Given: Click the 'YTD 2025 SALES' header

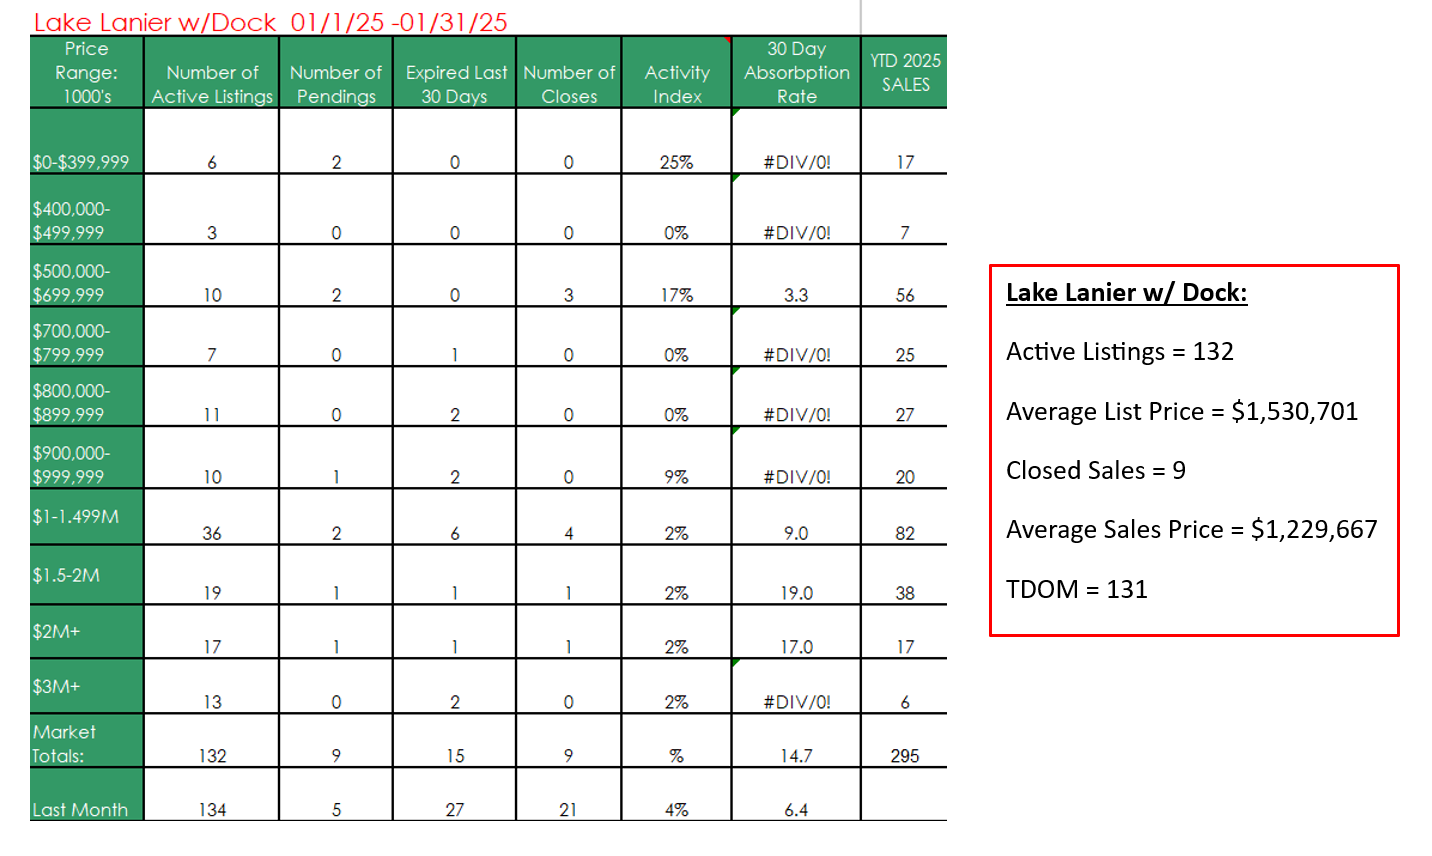Looking at the screenshot, I should [x=905, y=72].
